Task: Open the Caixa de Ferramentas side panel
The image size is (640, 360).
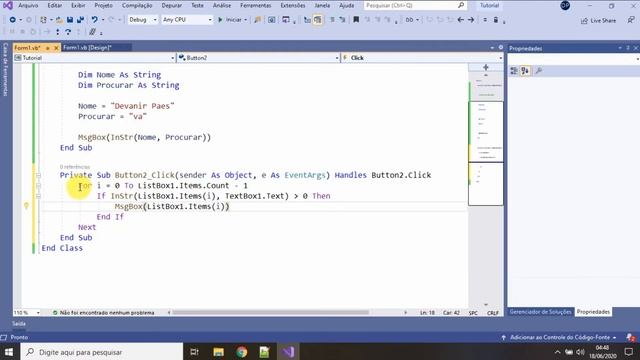Action: [5, 69]
